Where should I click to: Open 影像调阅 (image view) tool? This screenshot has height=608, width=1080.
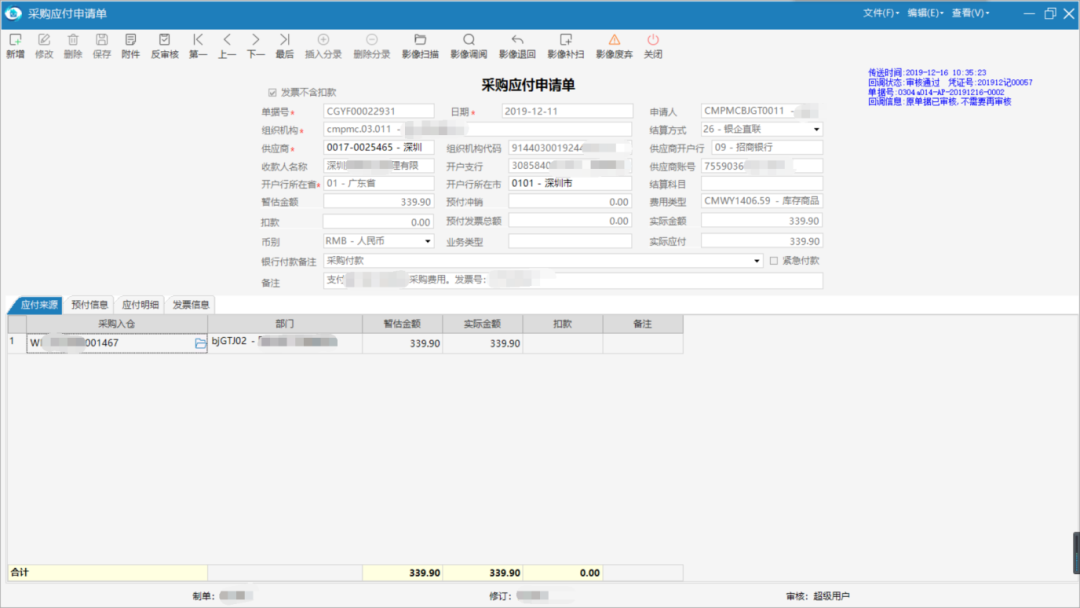click(468, 45)
